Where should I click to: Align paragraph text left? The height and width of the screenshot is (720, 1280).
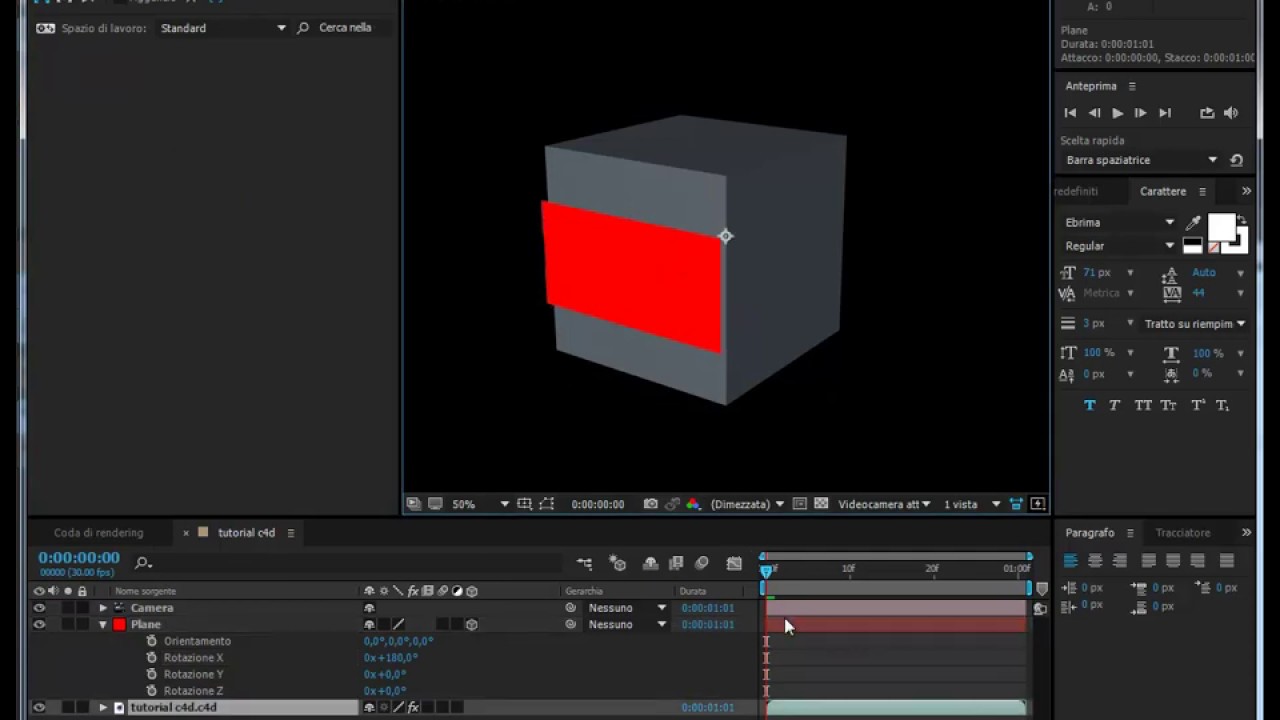1071,561
